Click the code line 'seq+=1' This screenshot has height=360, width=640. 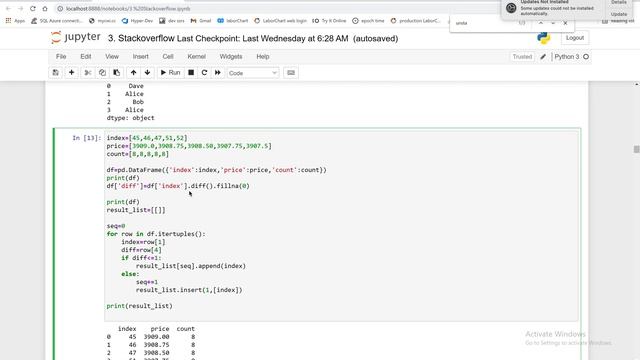tap(147, 282)
